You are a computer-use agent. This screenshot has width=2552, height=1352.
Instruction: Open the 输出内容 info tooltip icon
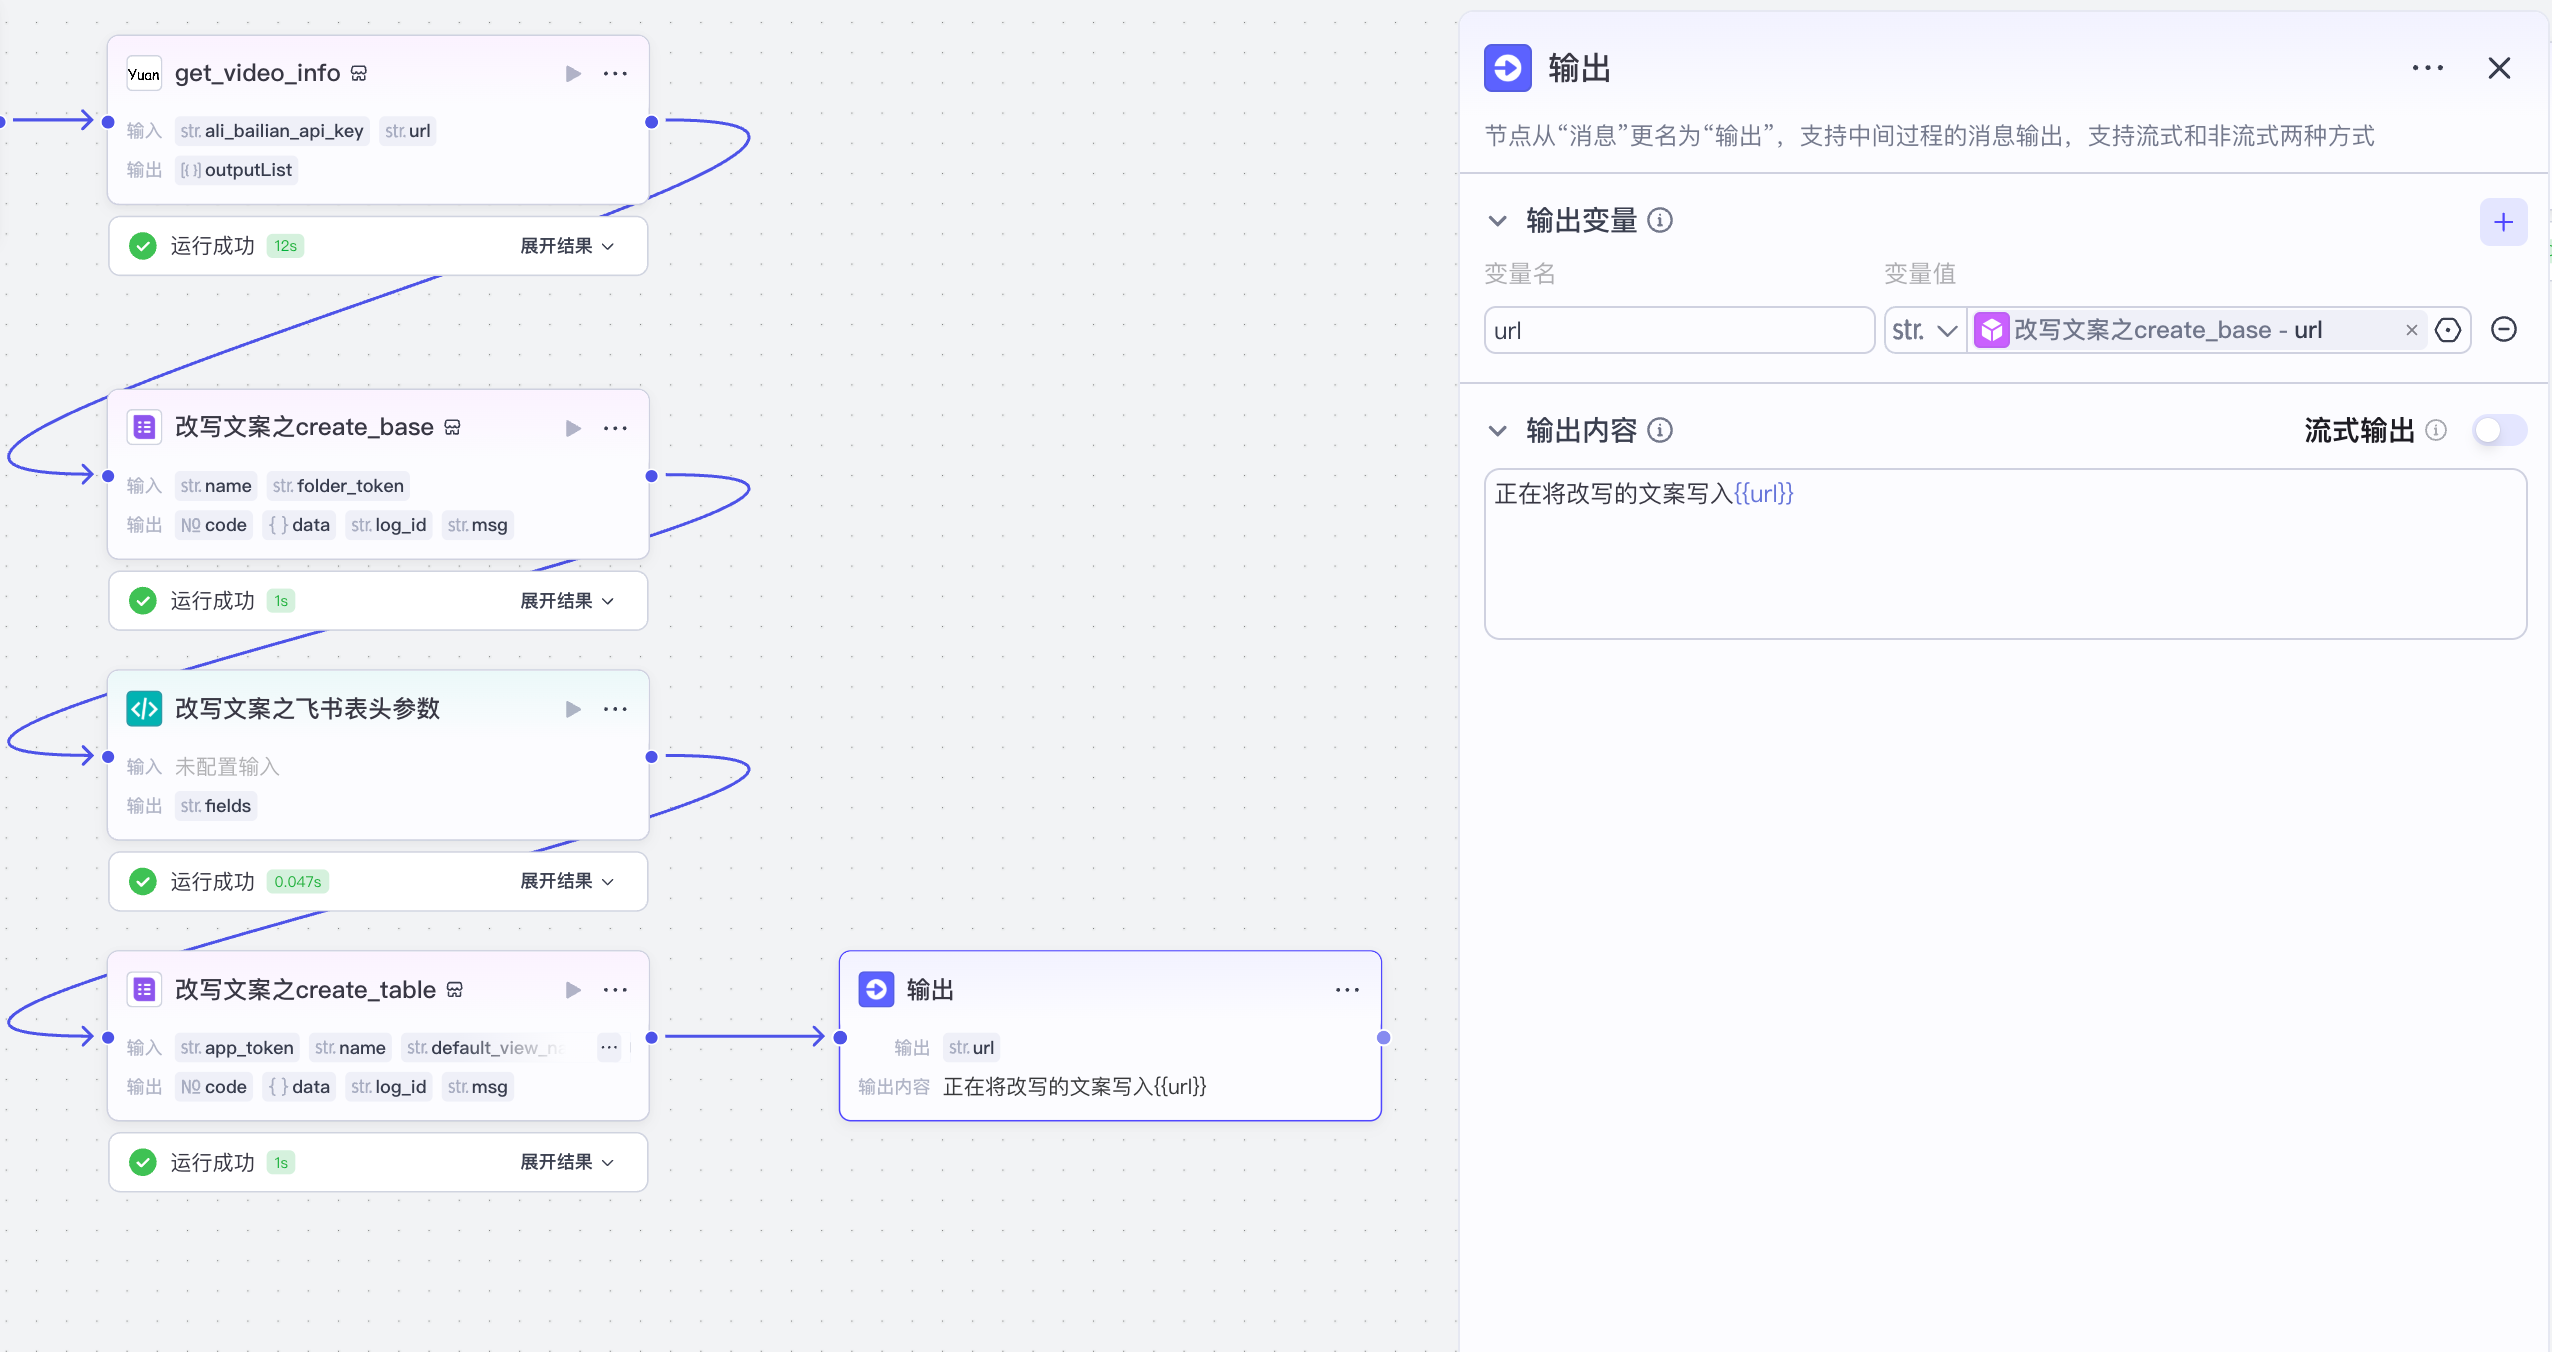point(1659,431)
